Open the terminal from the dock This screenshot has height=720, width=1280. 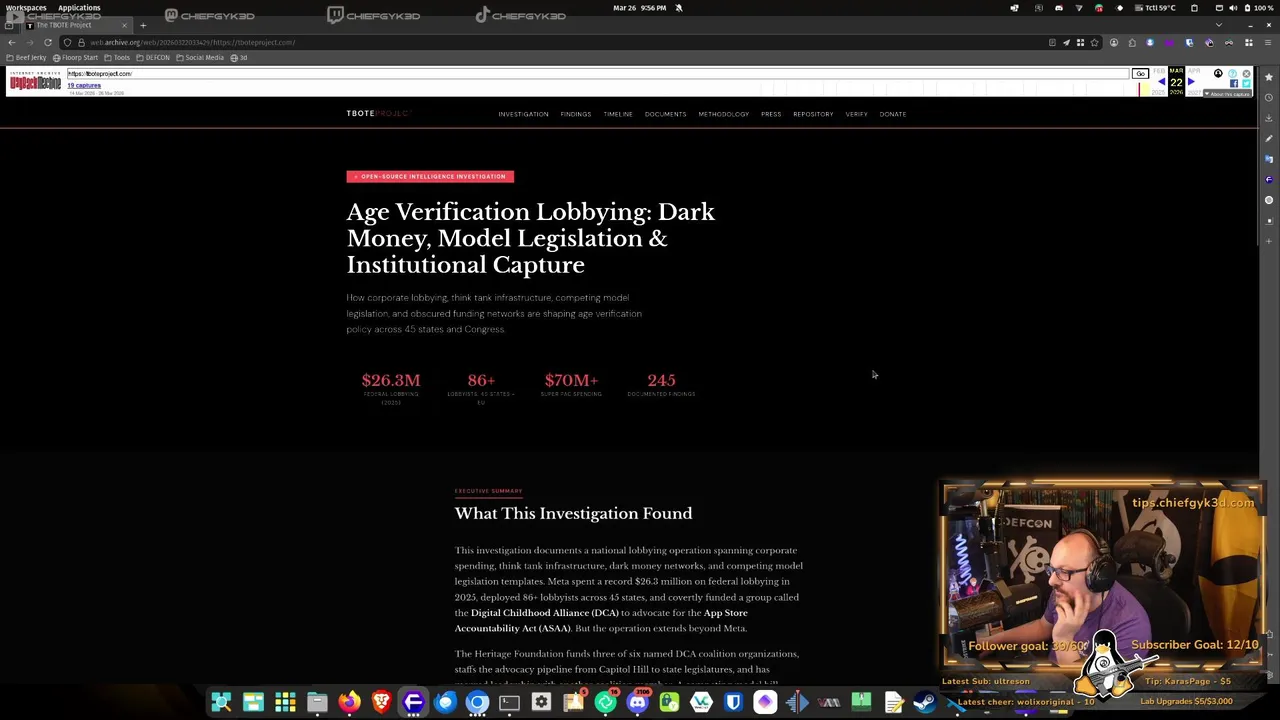(509, 702)
